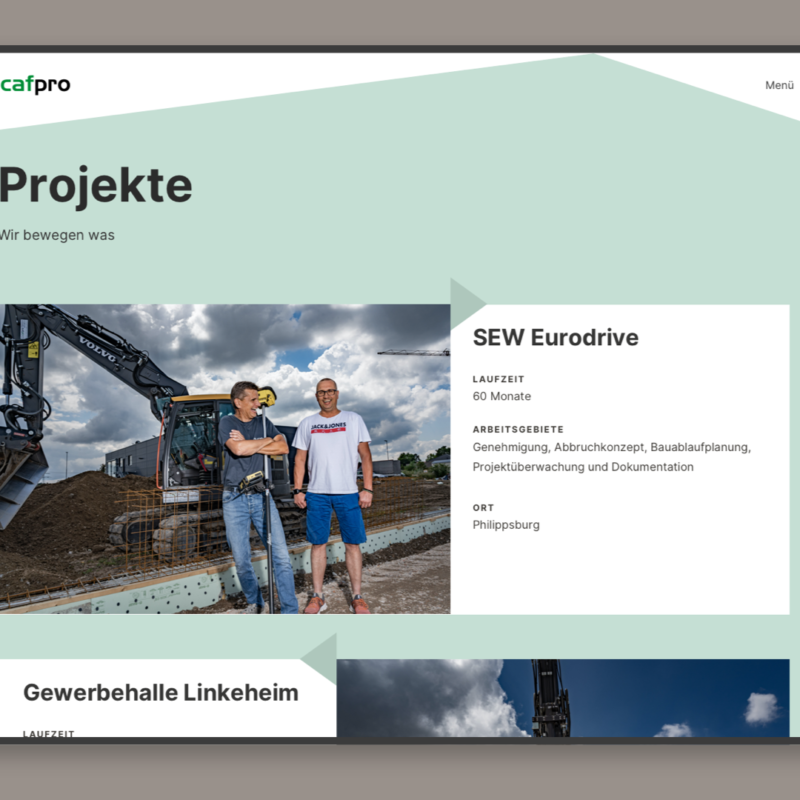Open the Menü navigation

pos(779,85)
